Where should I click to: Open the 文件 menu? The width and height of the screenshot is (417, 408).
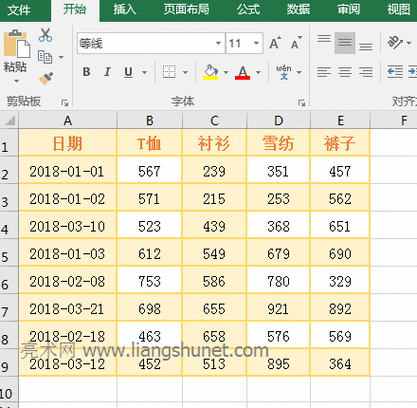coord(19,10)
